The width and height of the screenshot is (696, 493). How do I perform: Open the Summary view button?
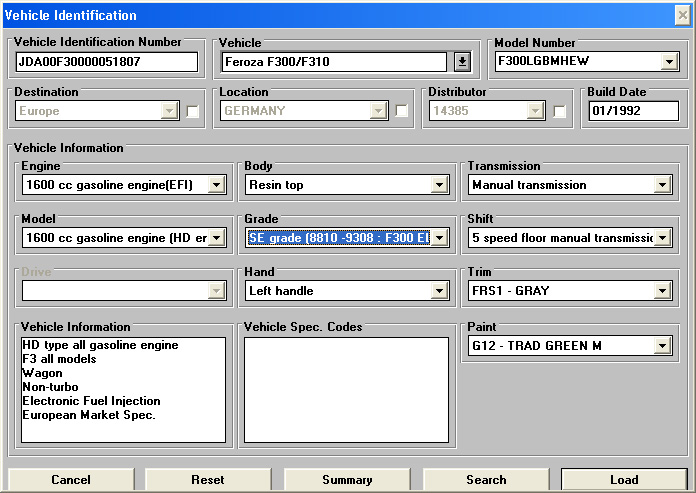coord(347,480)
